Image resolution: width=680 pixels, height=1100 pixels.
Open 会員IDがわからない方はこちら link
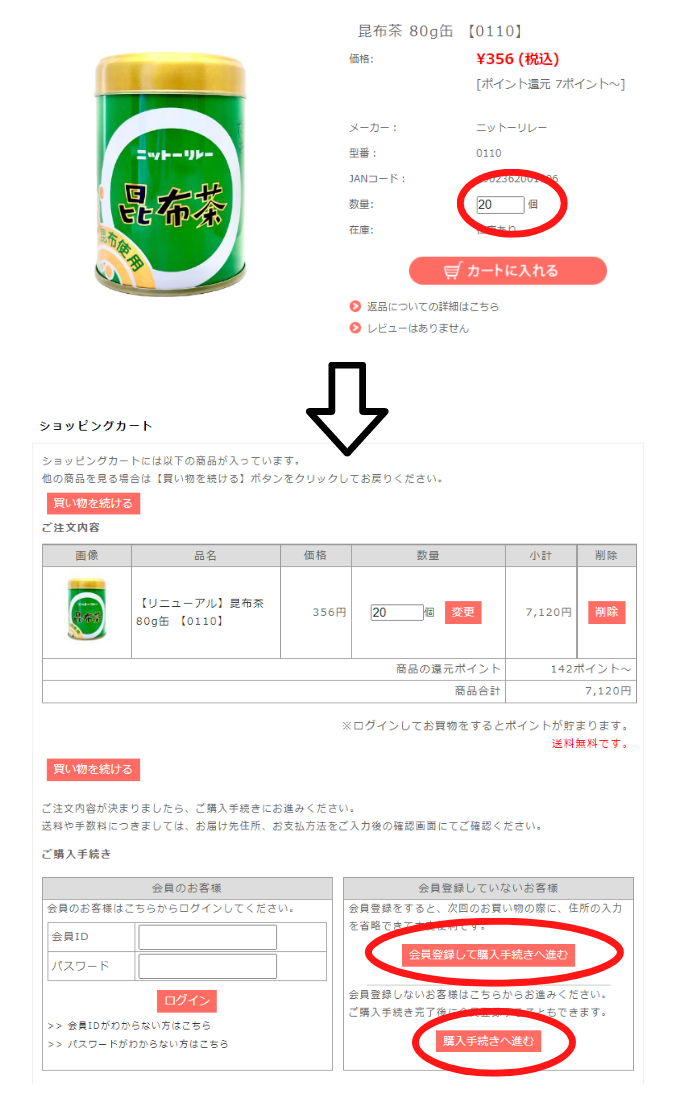tap(139, 1026)
